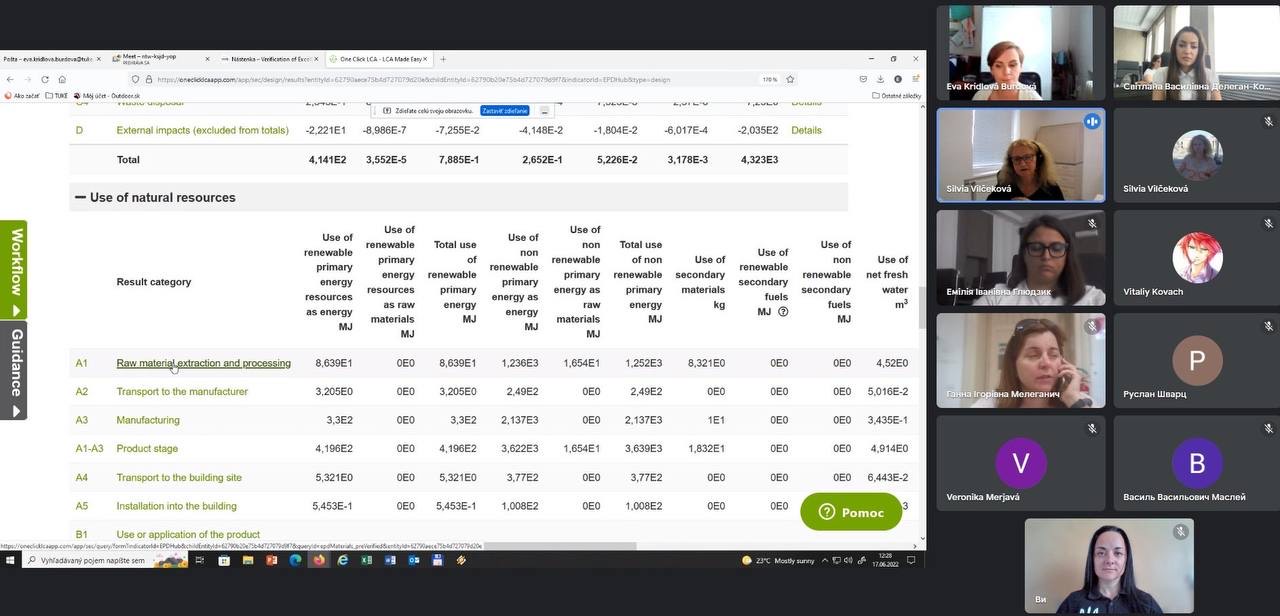
Task: Select Veronika Merjavá's participant tile
Action: click(x=1021, y=464)
